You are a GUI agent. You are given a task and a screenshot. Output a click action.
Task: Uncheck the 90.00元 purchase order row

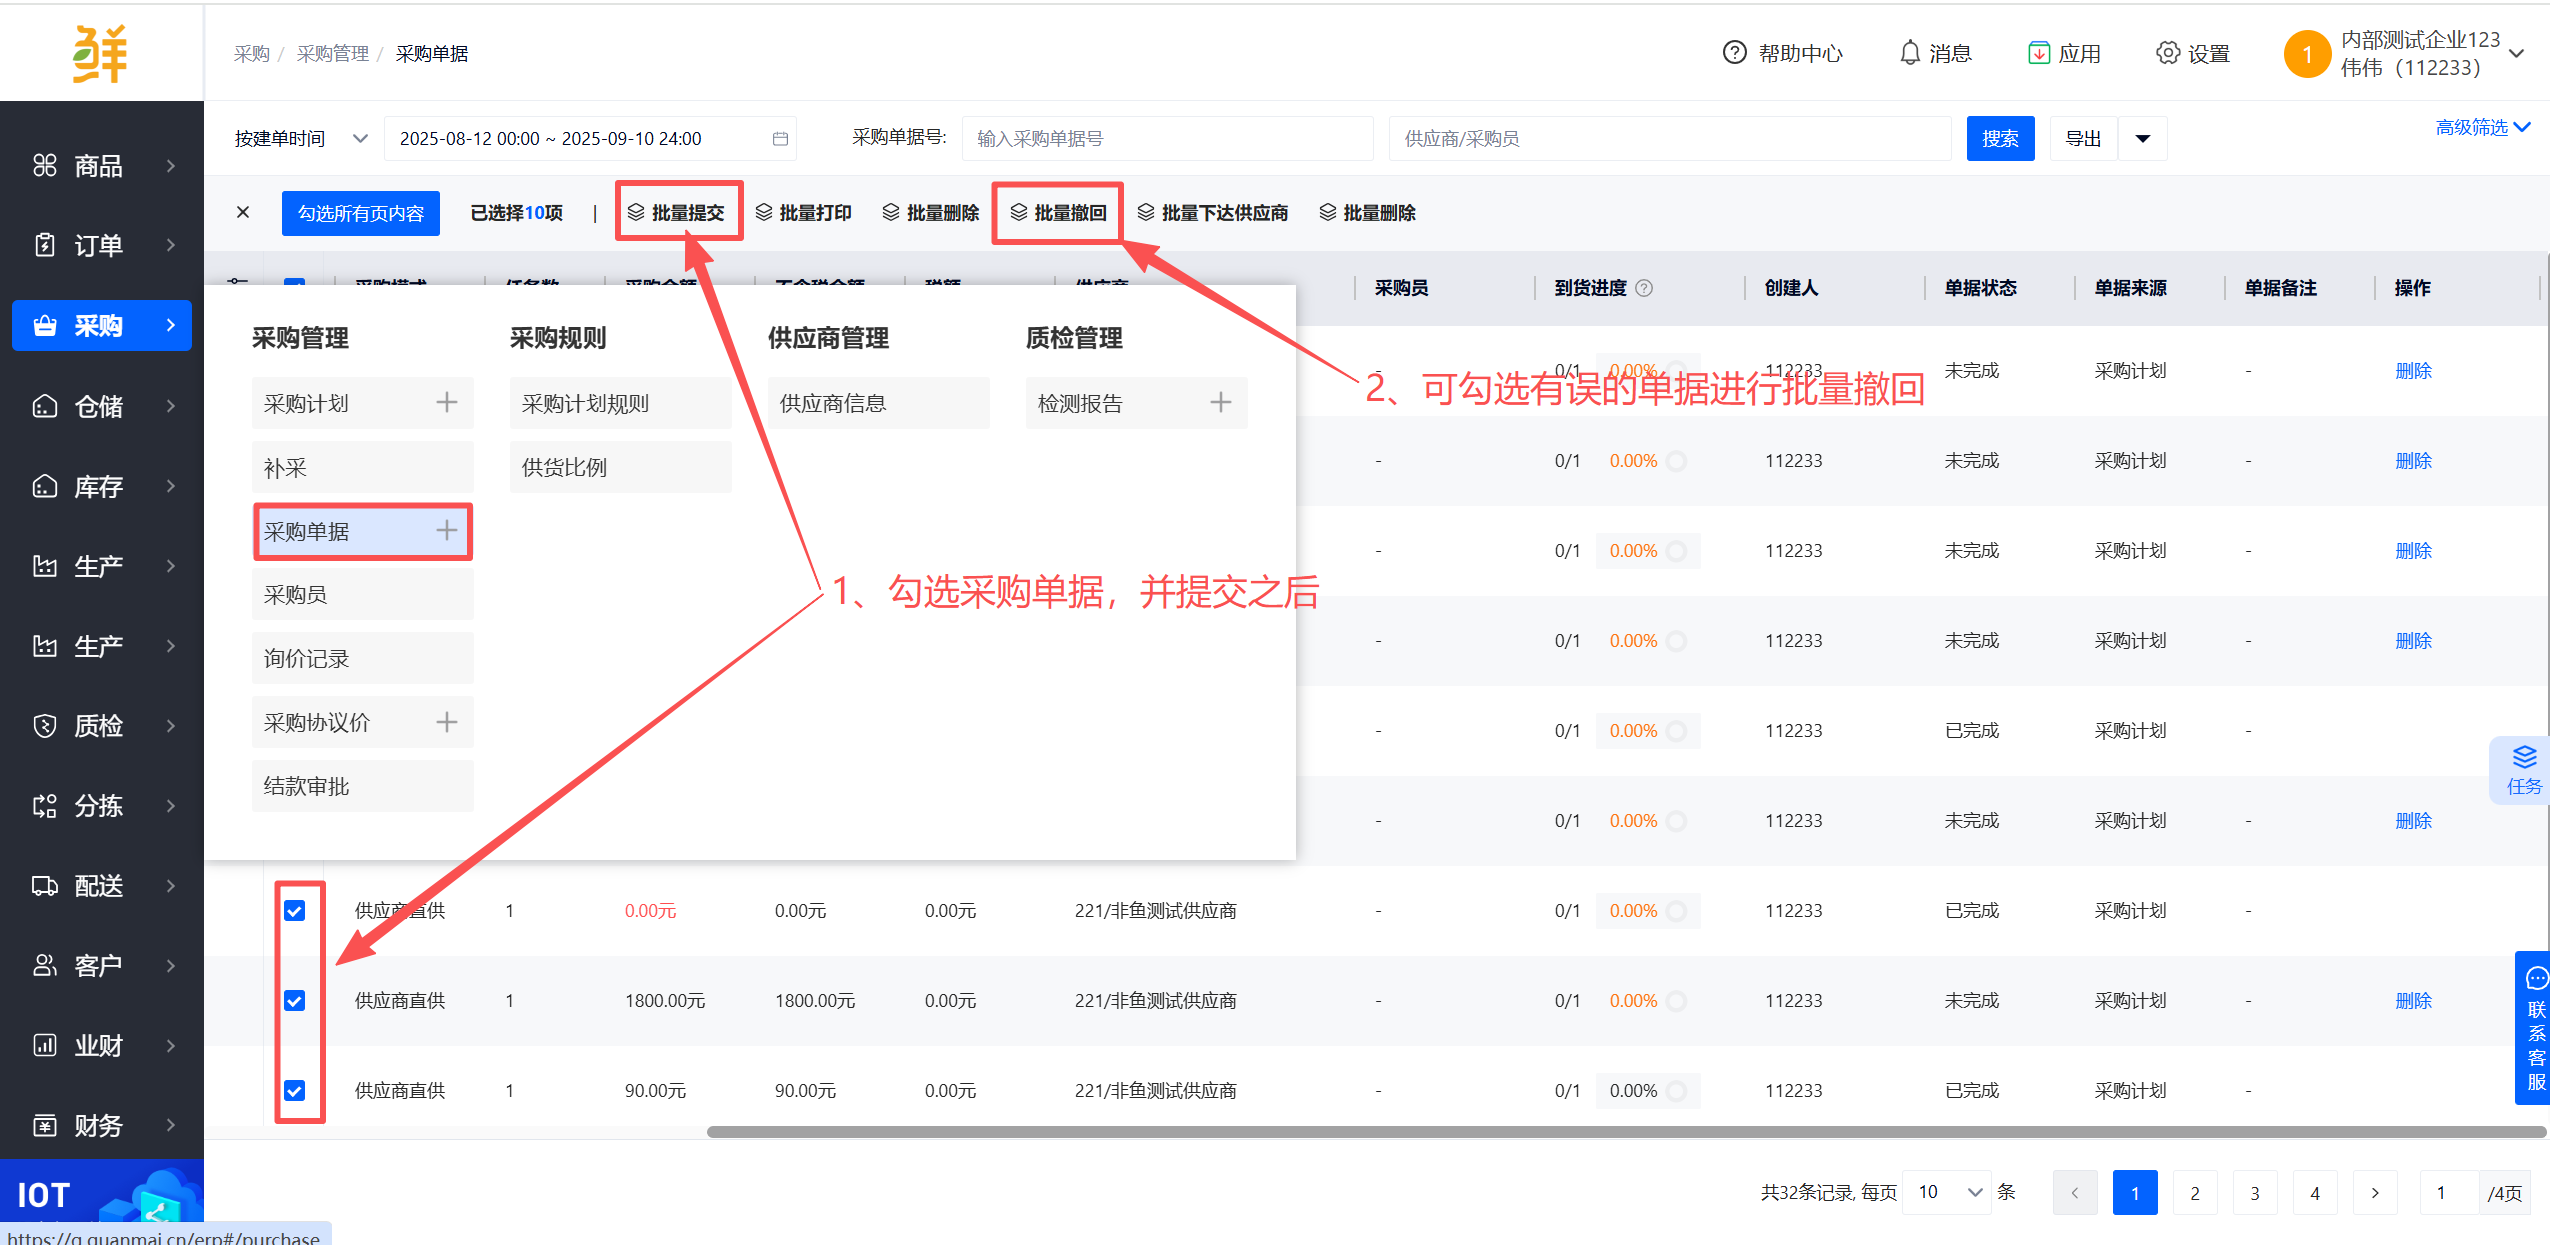[x=294, y=1090]
